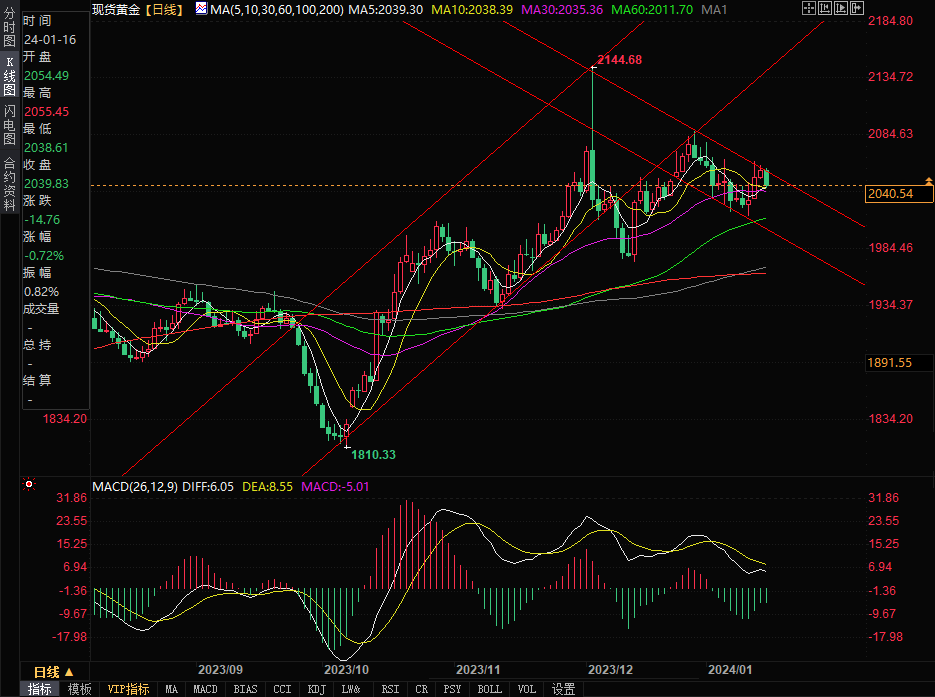Click the orange price tag marker at 2040.54
This screenshot has width=935, height=697.
930,180
